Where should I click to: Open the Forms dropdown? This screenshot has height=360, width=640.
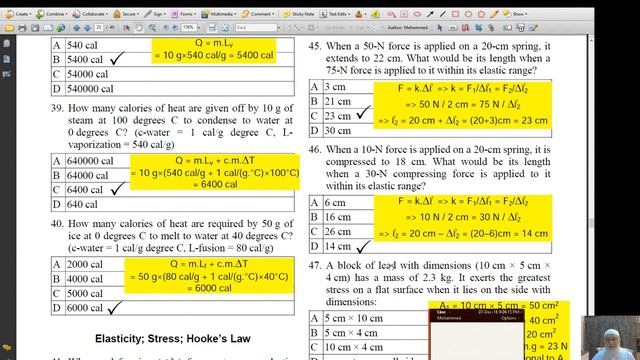pyautogui.click(x=183, y=14)
